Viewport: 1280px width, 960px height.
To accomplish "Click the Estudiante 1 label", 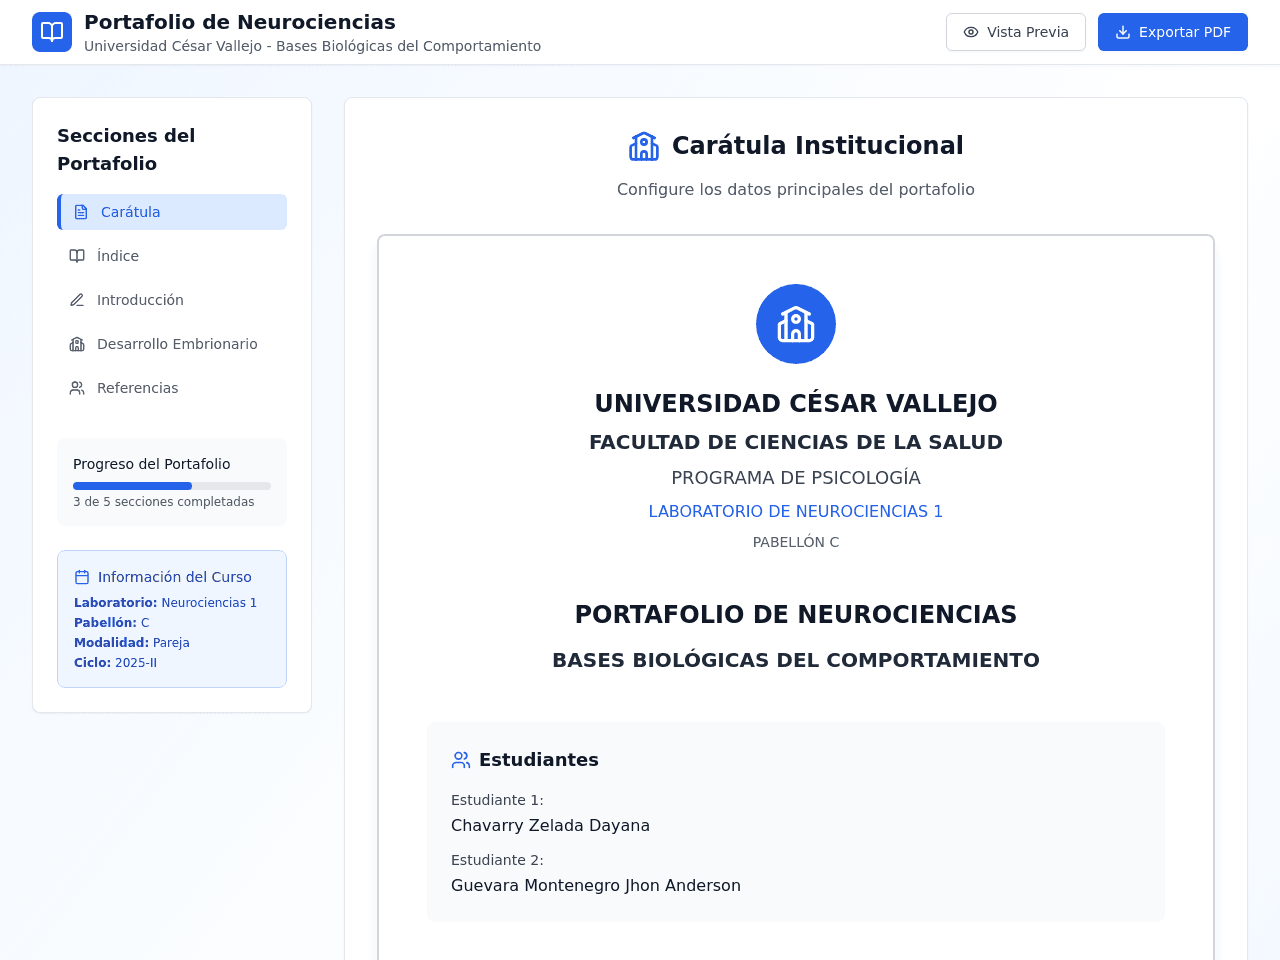I will 497,800.
